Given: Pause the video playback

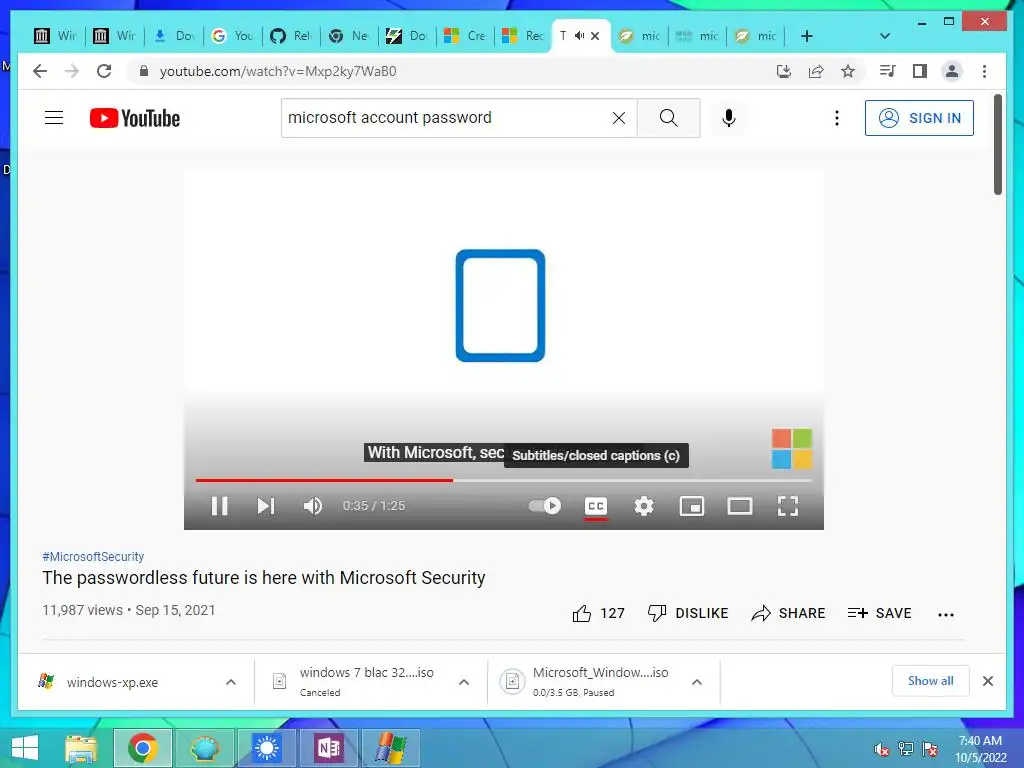Looking at the screenshot, I should [x=219, y=506].
